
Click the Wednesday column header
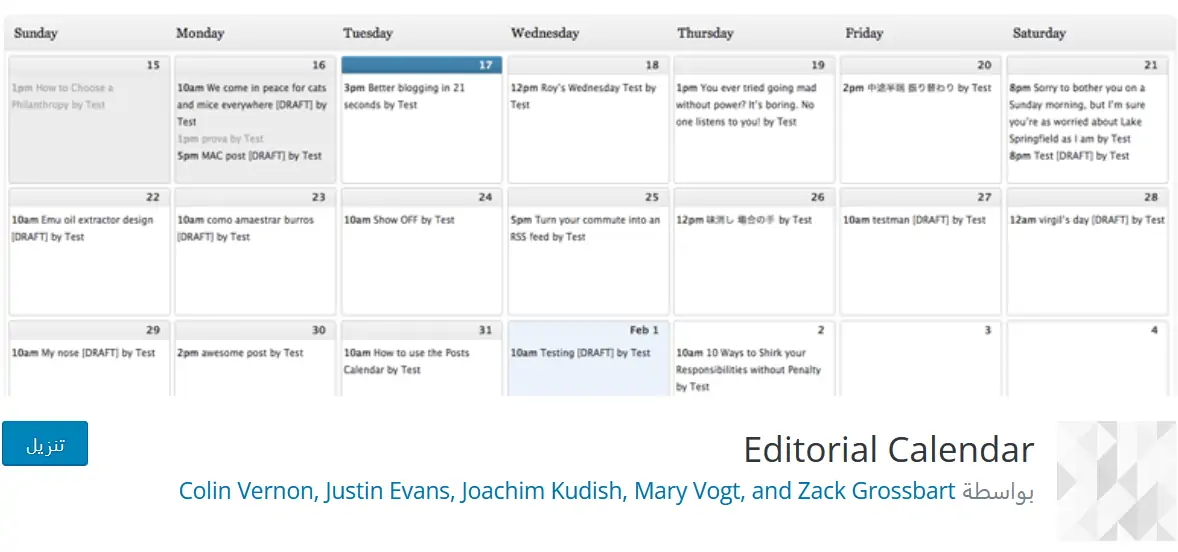(546, 33)
